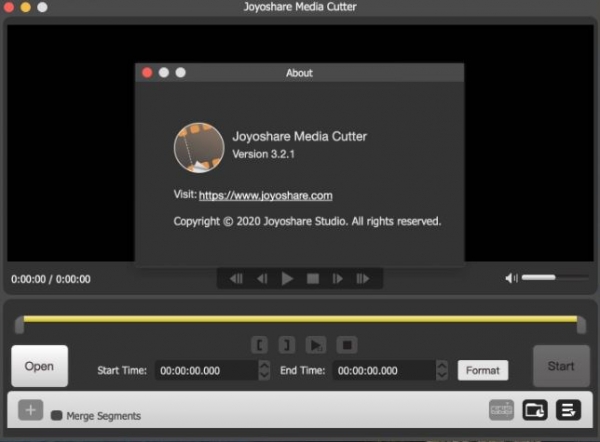Open the output folder icon
600x442 pixels.
[535, 410]
